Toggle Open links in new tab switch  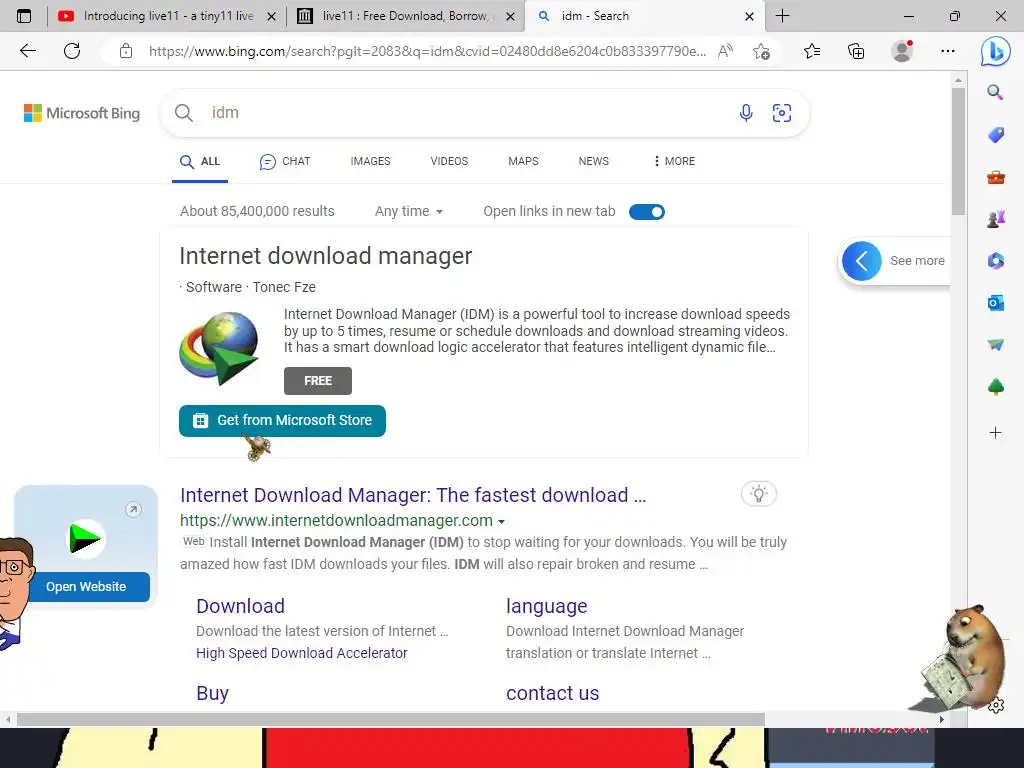point(647,212)
